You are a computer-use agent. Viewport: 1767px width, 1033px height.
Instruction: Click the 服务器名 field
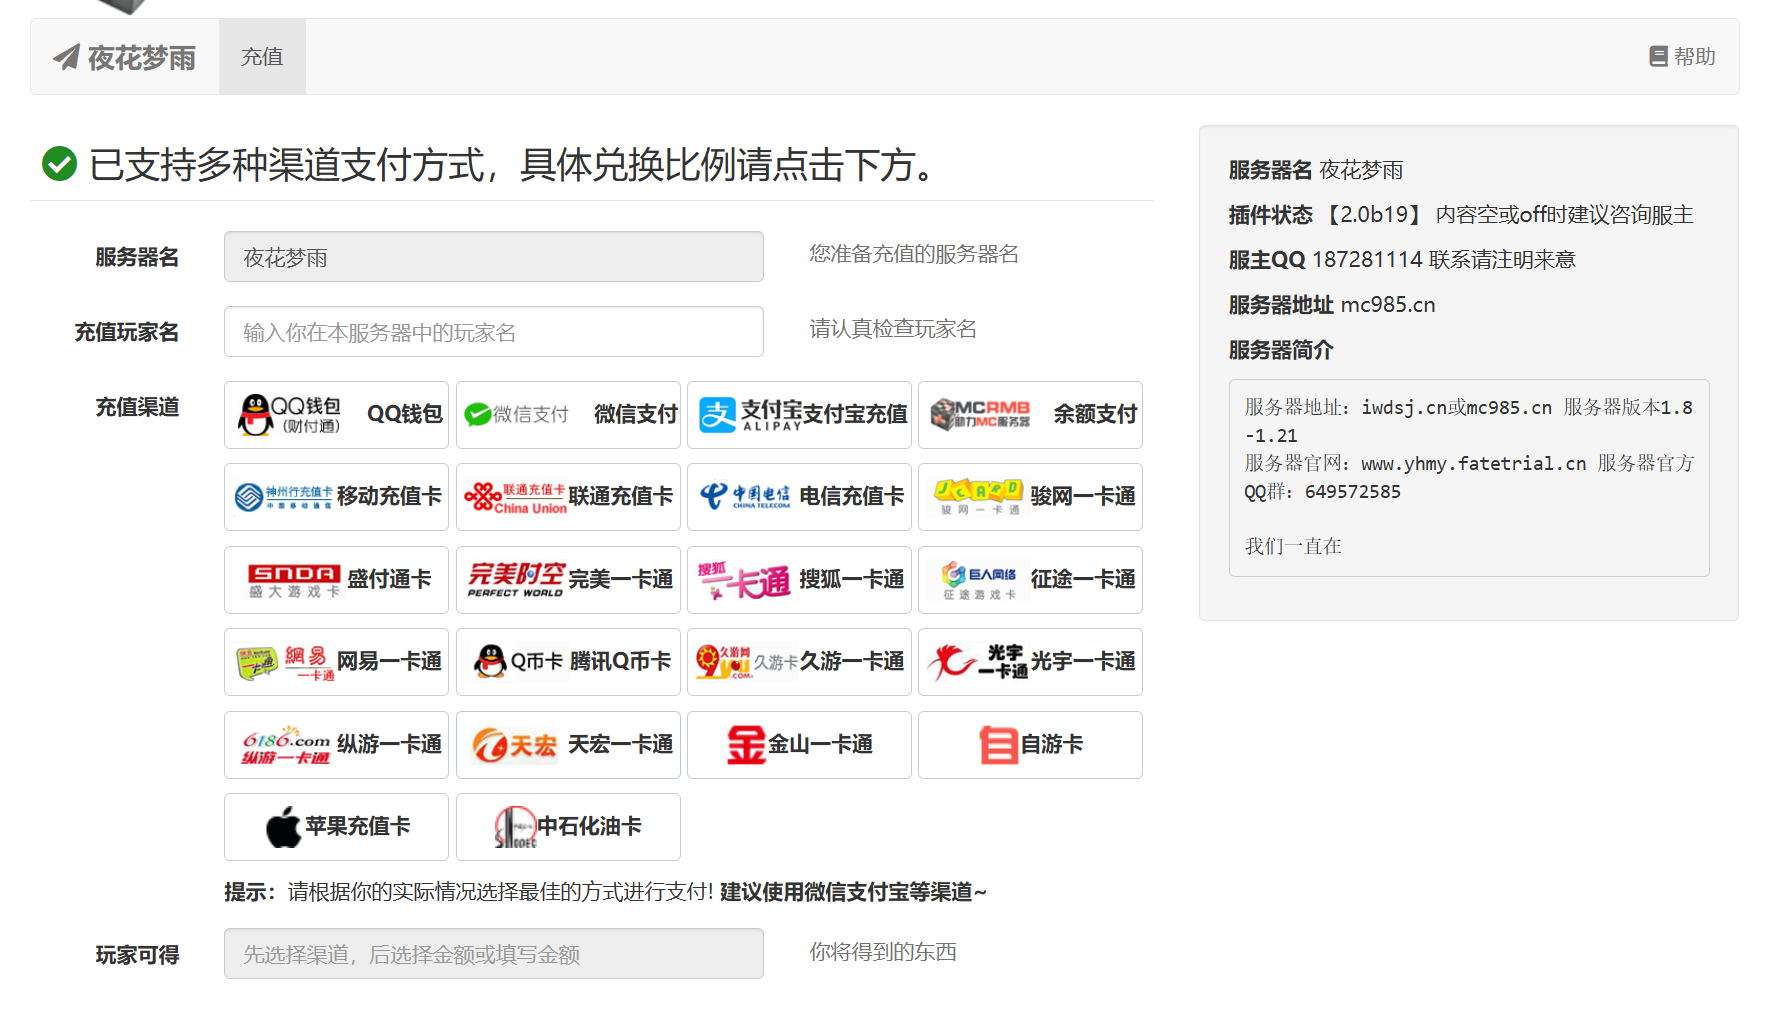[493, 257]
